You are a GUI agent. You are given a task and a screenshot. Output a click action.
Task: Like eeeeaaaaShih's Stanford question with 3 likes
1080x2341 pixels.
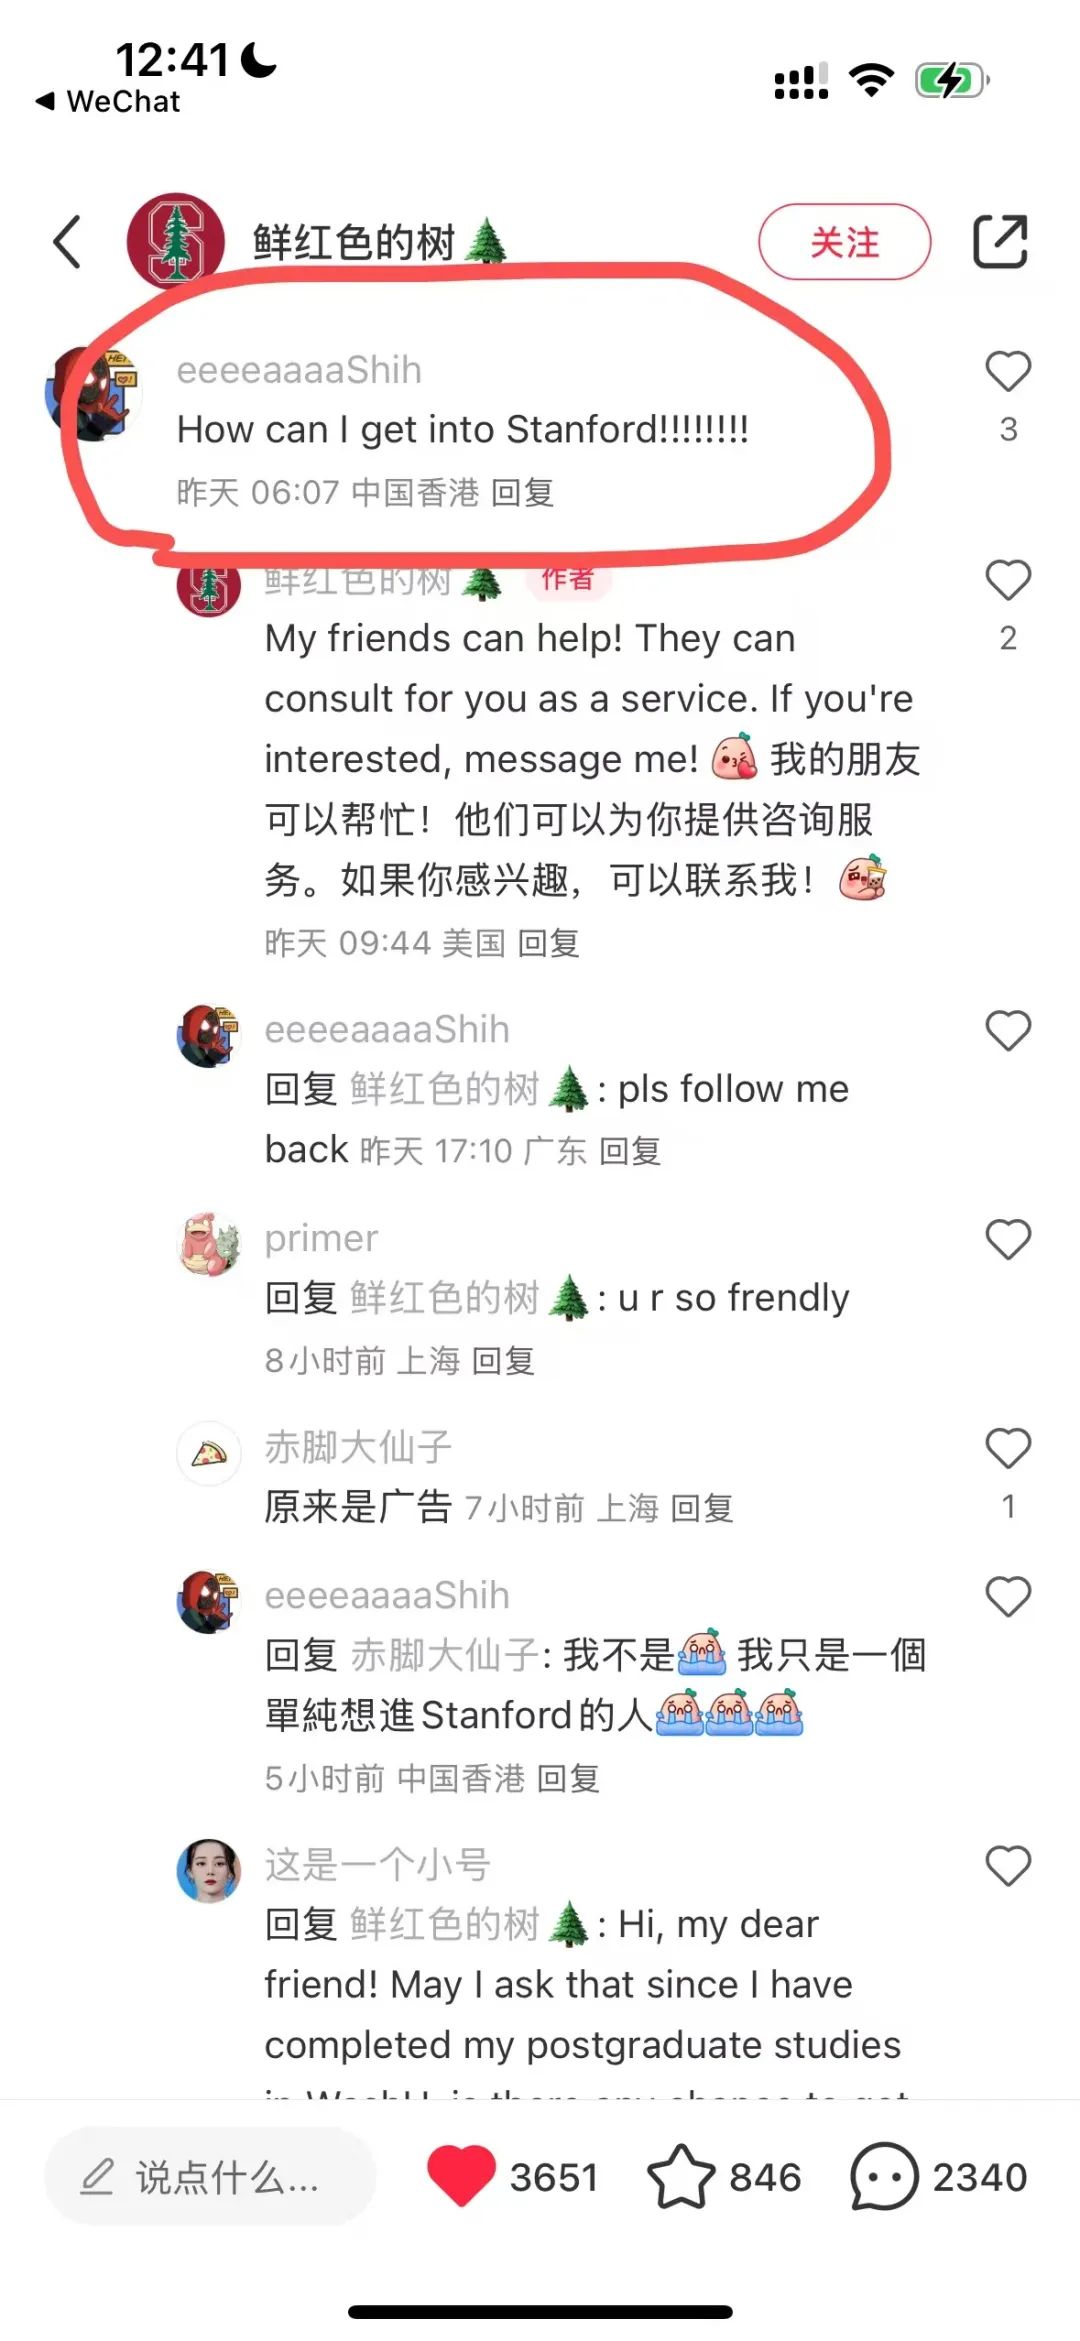click(1008, 372)
